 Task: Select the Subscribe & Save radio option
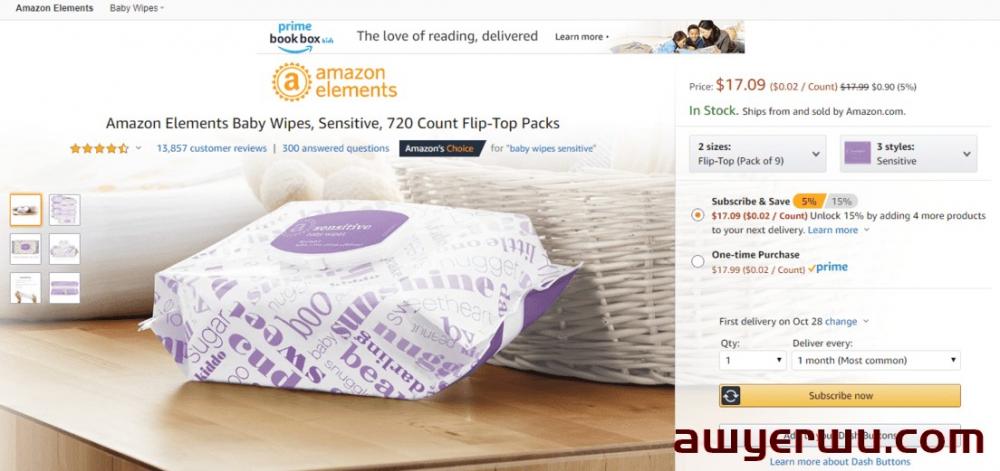[x=698, y=215]
